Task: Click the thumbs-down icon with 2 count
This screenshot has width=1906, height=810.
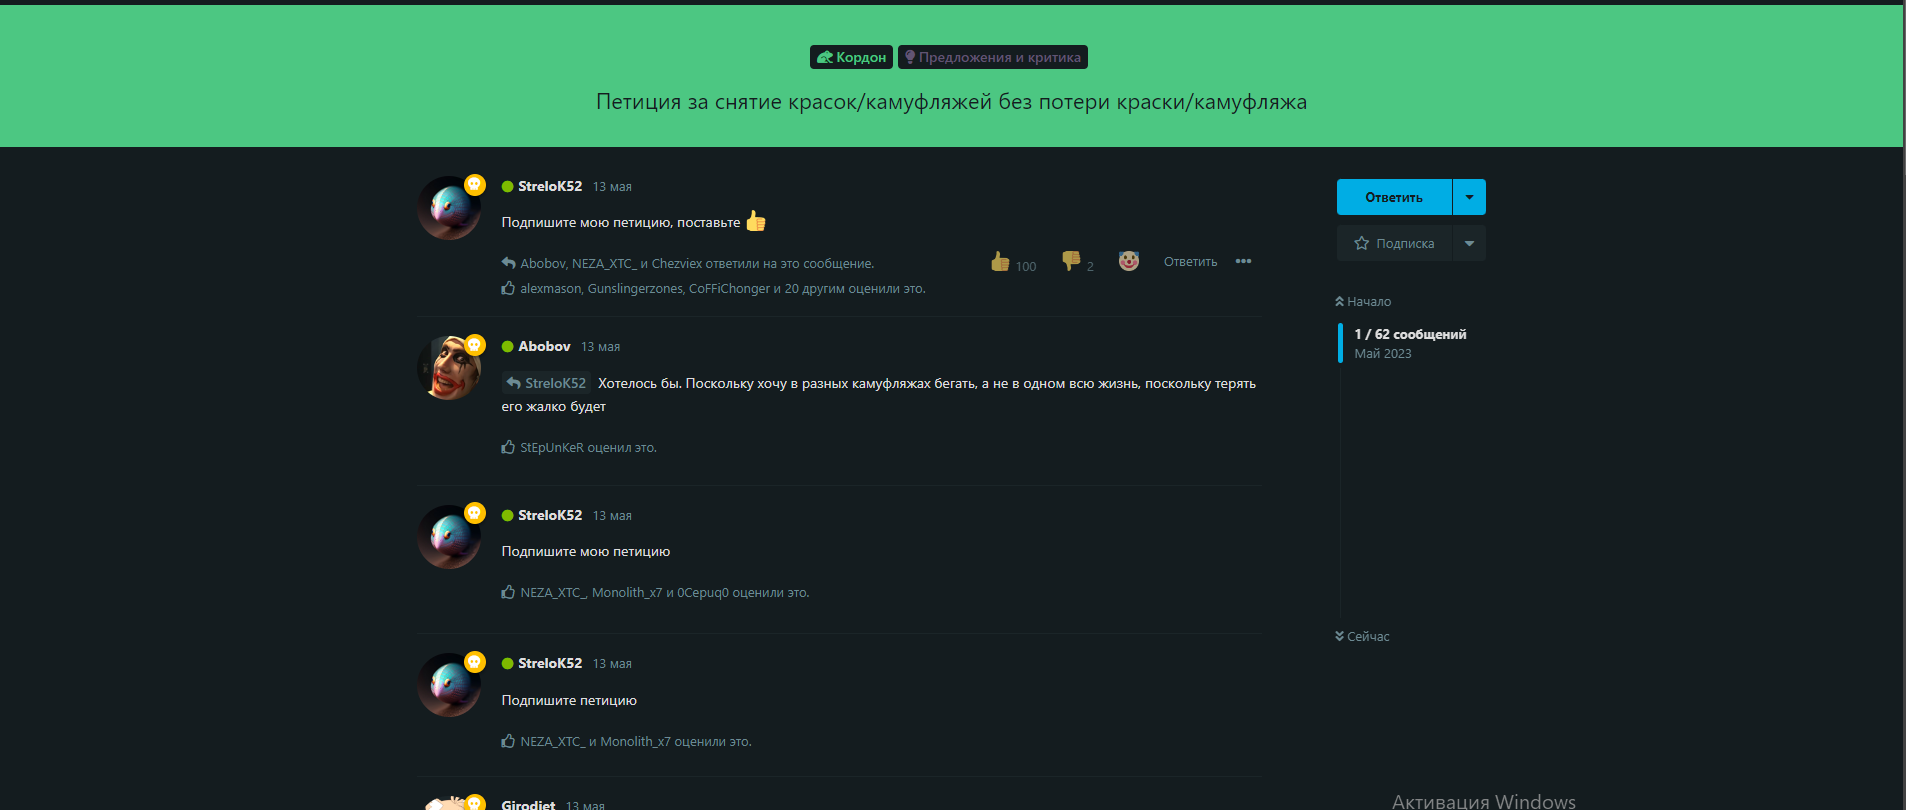Action: click(x=1071, y=262)
